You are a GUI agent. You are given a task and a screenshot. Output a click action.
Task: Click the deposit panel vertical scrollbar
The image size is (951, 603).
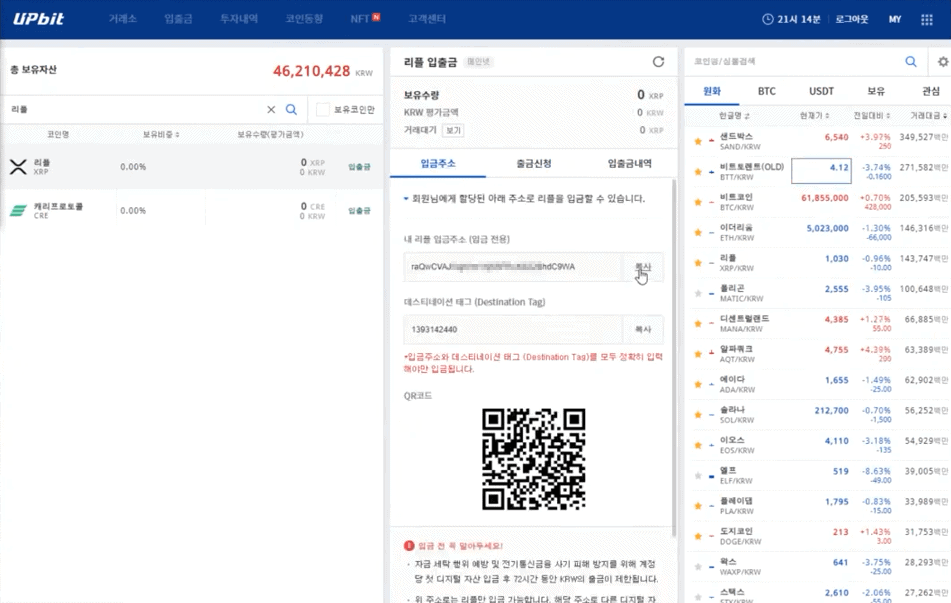click(x=674, y=358)
